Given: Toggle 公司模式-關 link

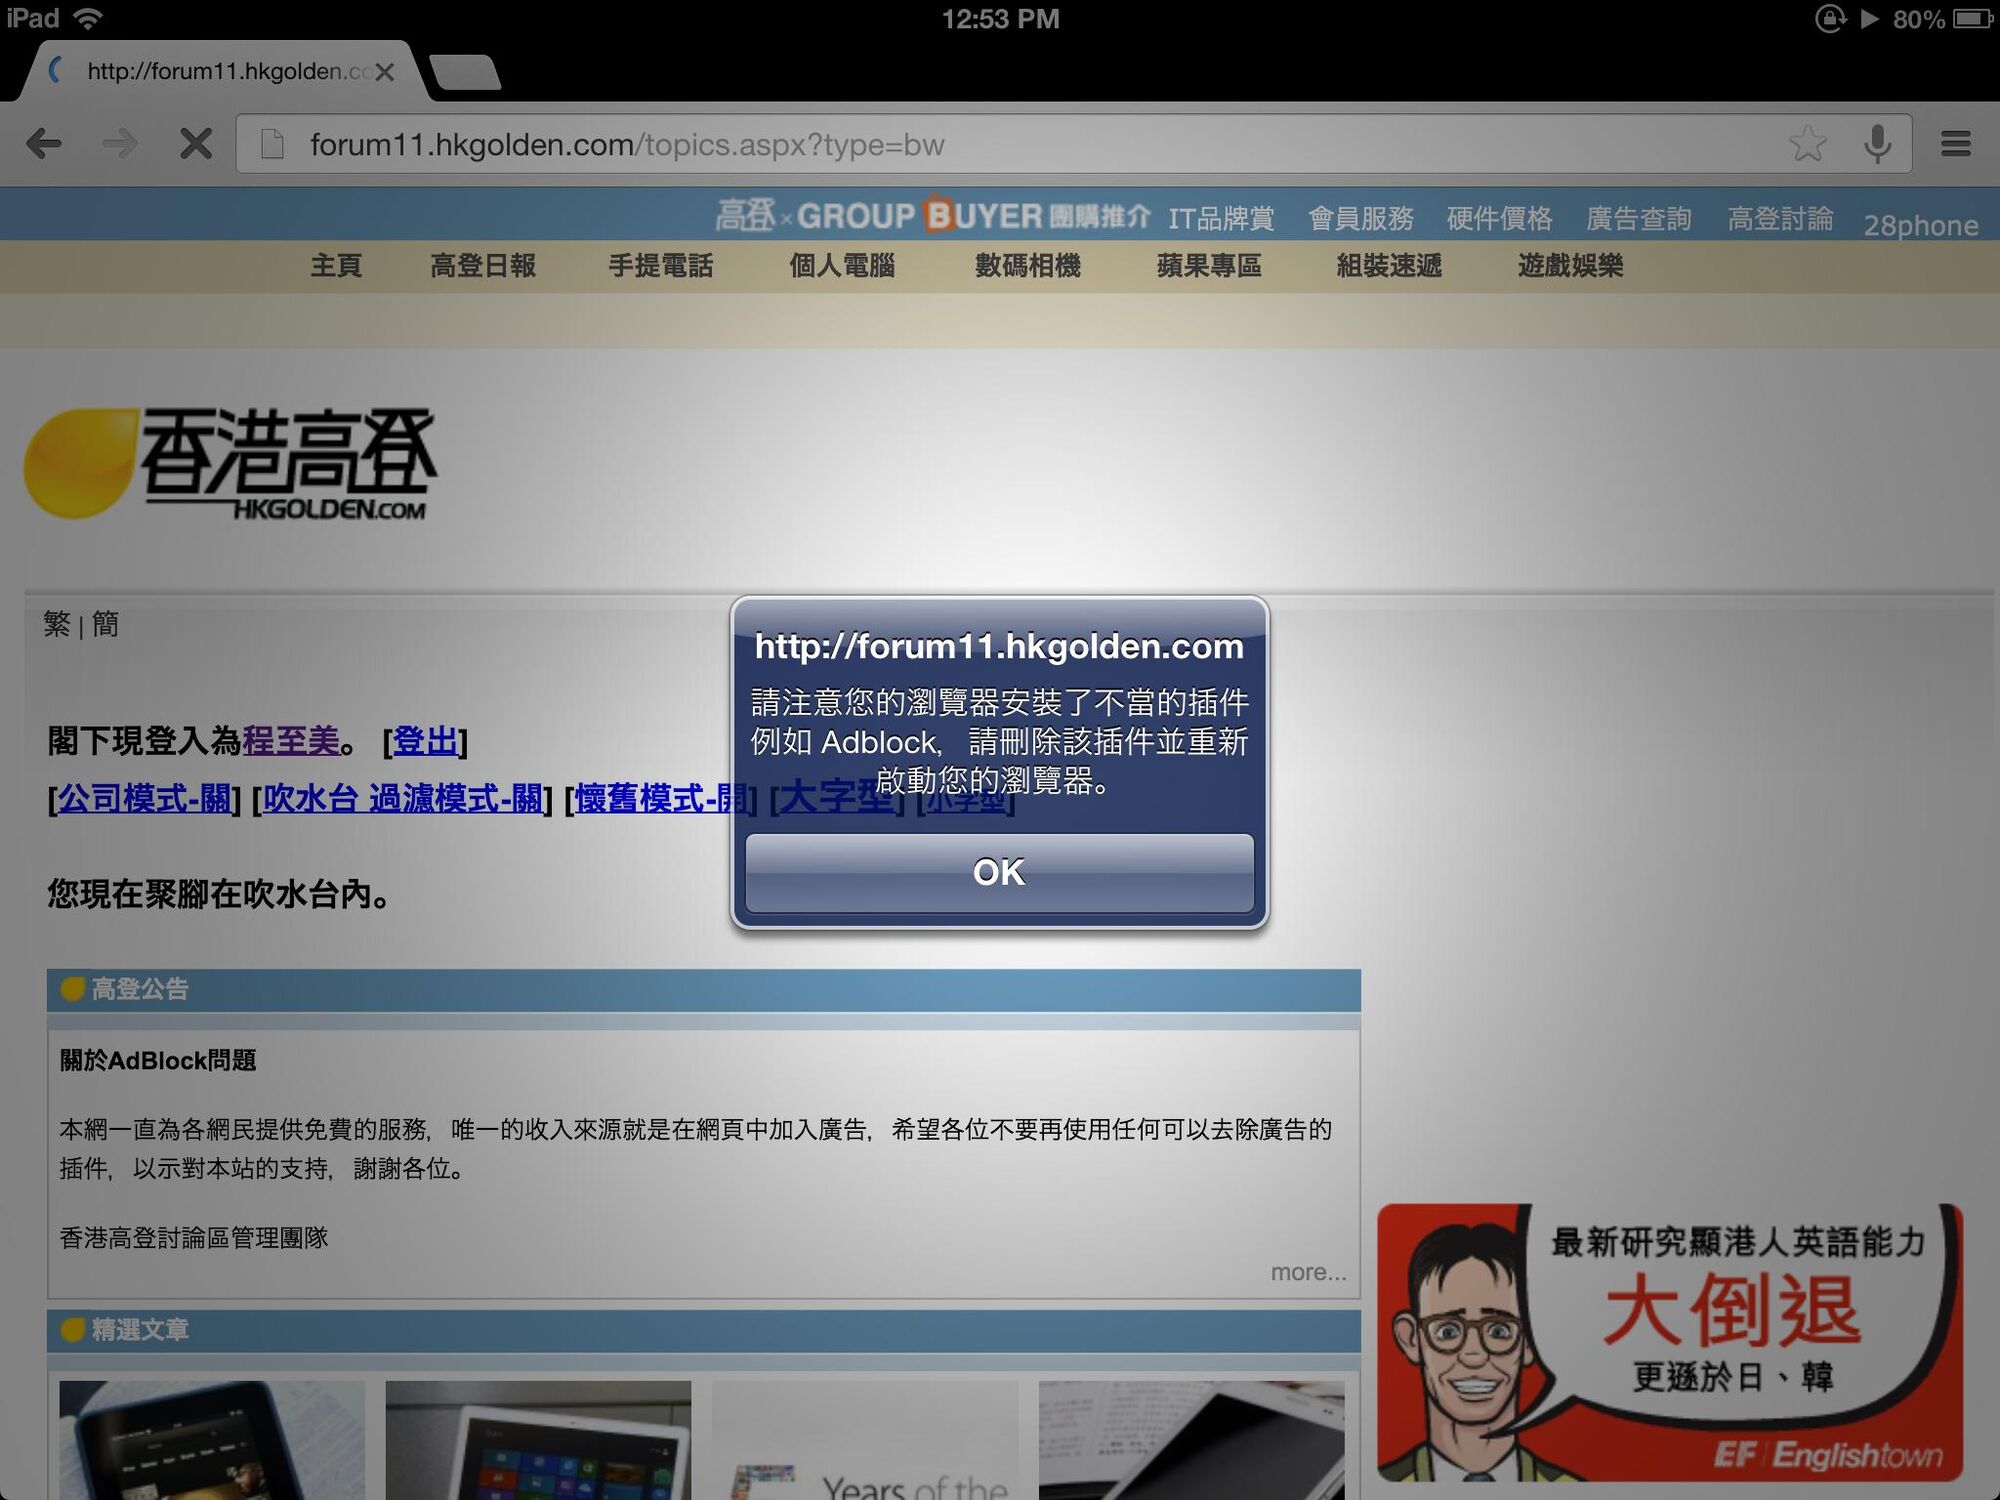Looking at the screenshot, I should tap(144, 798).
